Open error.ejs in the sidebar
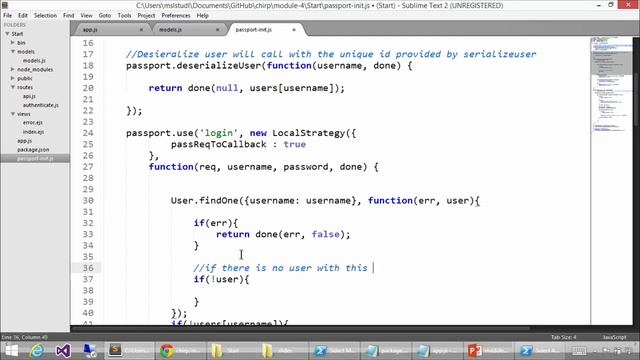The image size is (640, 360). 33,123
